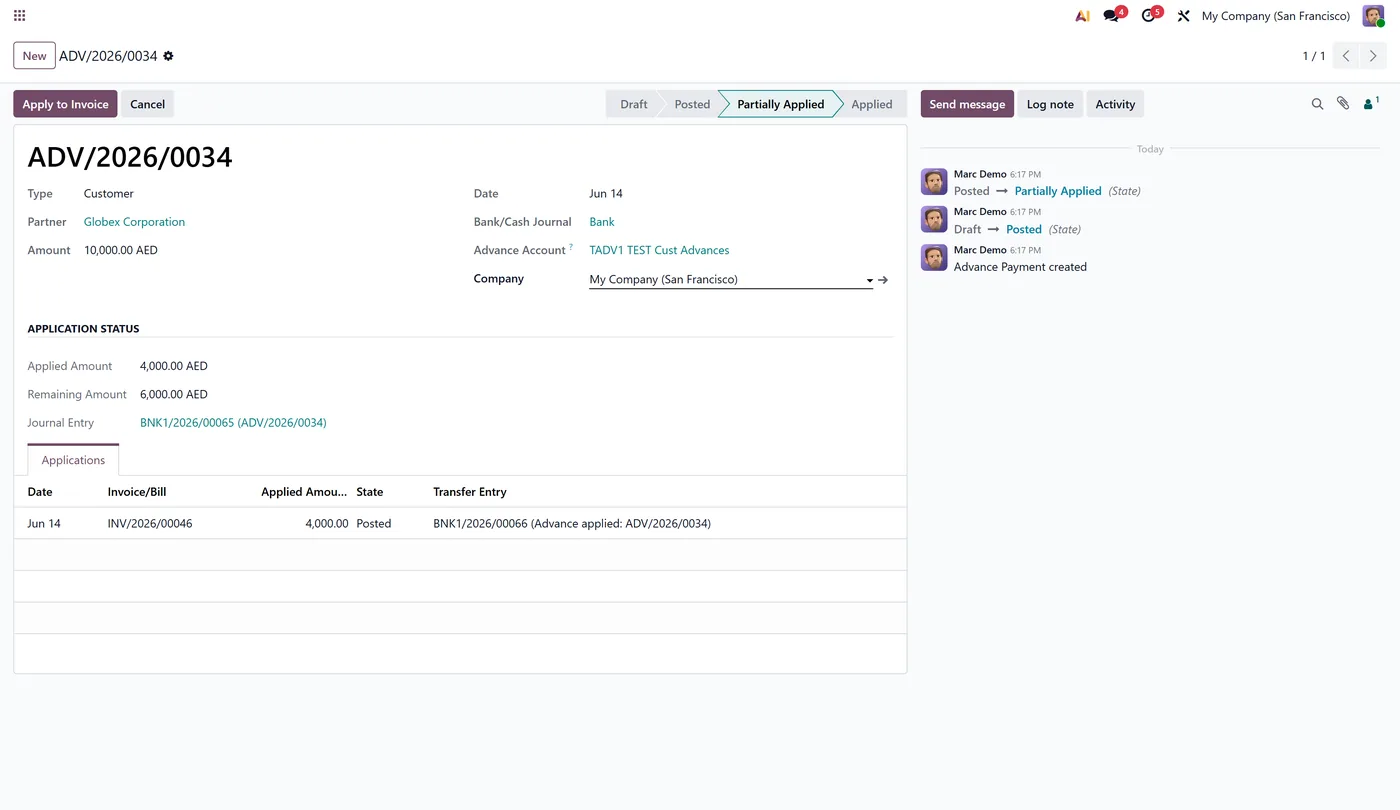Select the Draft status stage

click(x=633, y=104)
